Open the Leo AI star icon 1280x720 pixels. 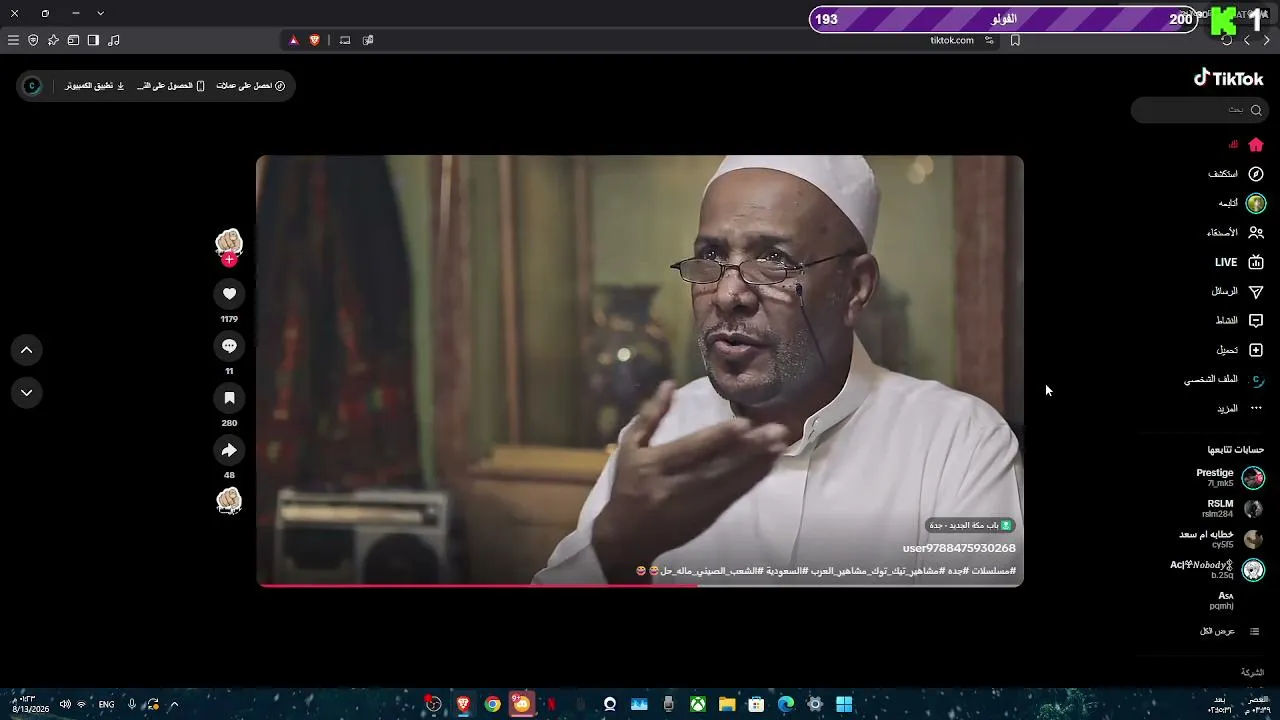coord(53,40)
